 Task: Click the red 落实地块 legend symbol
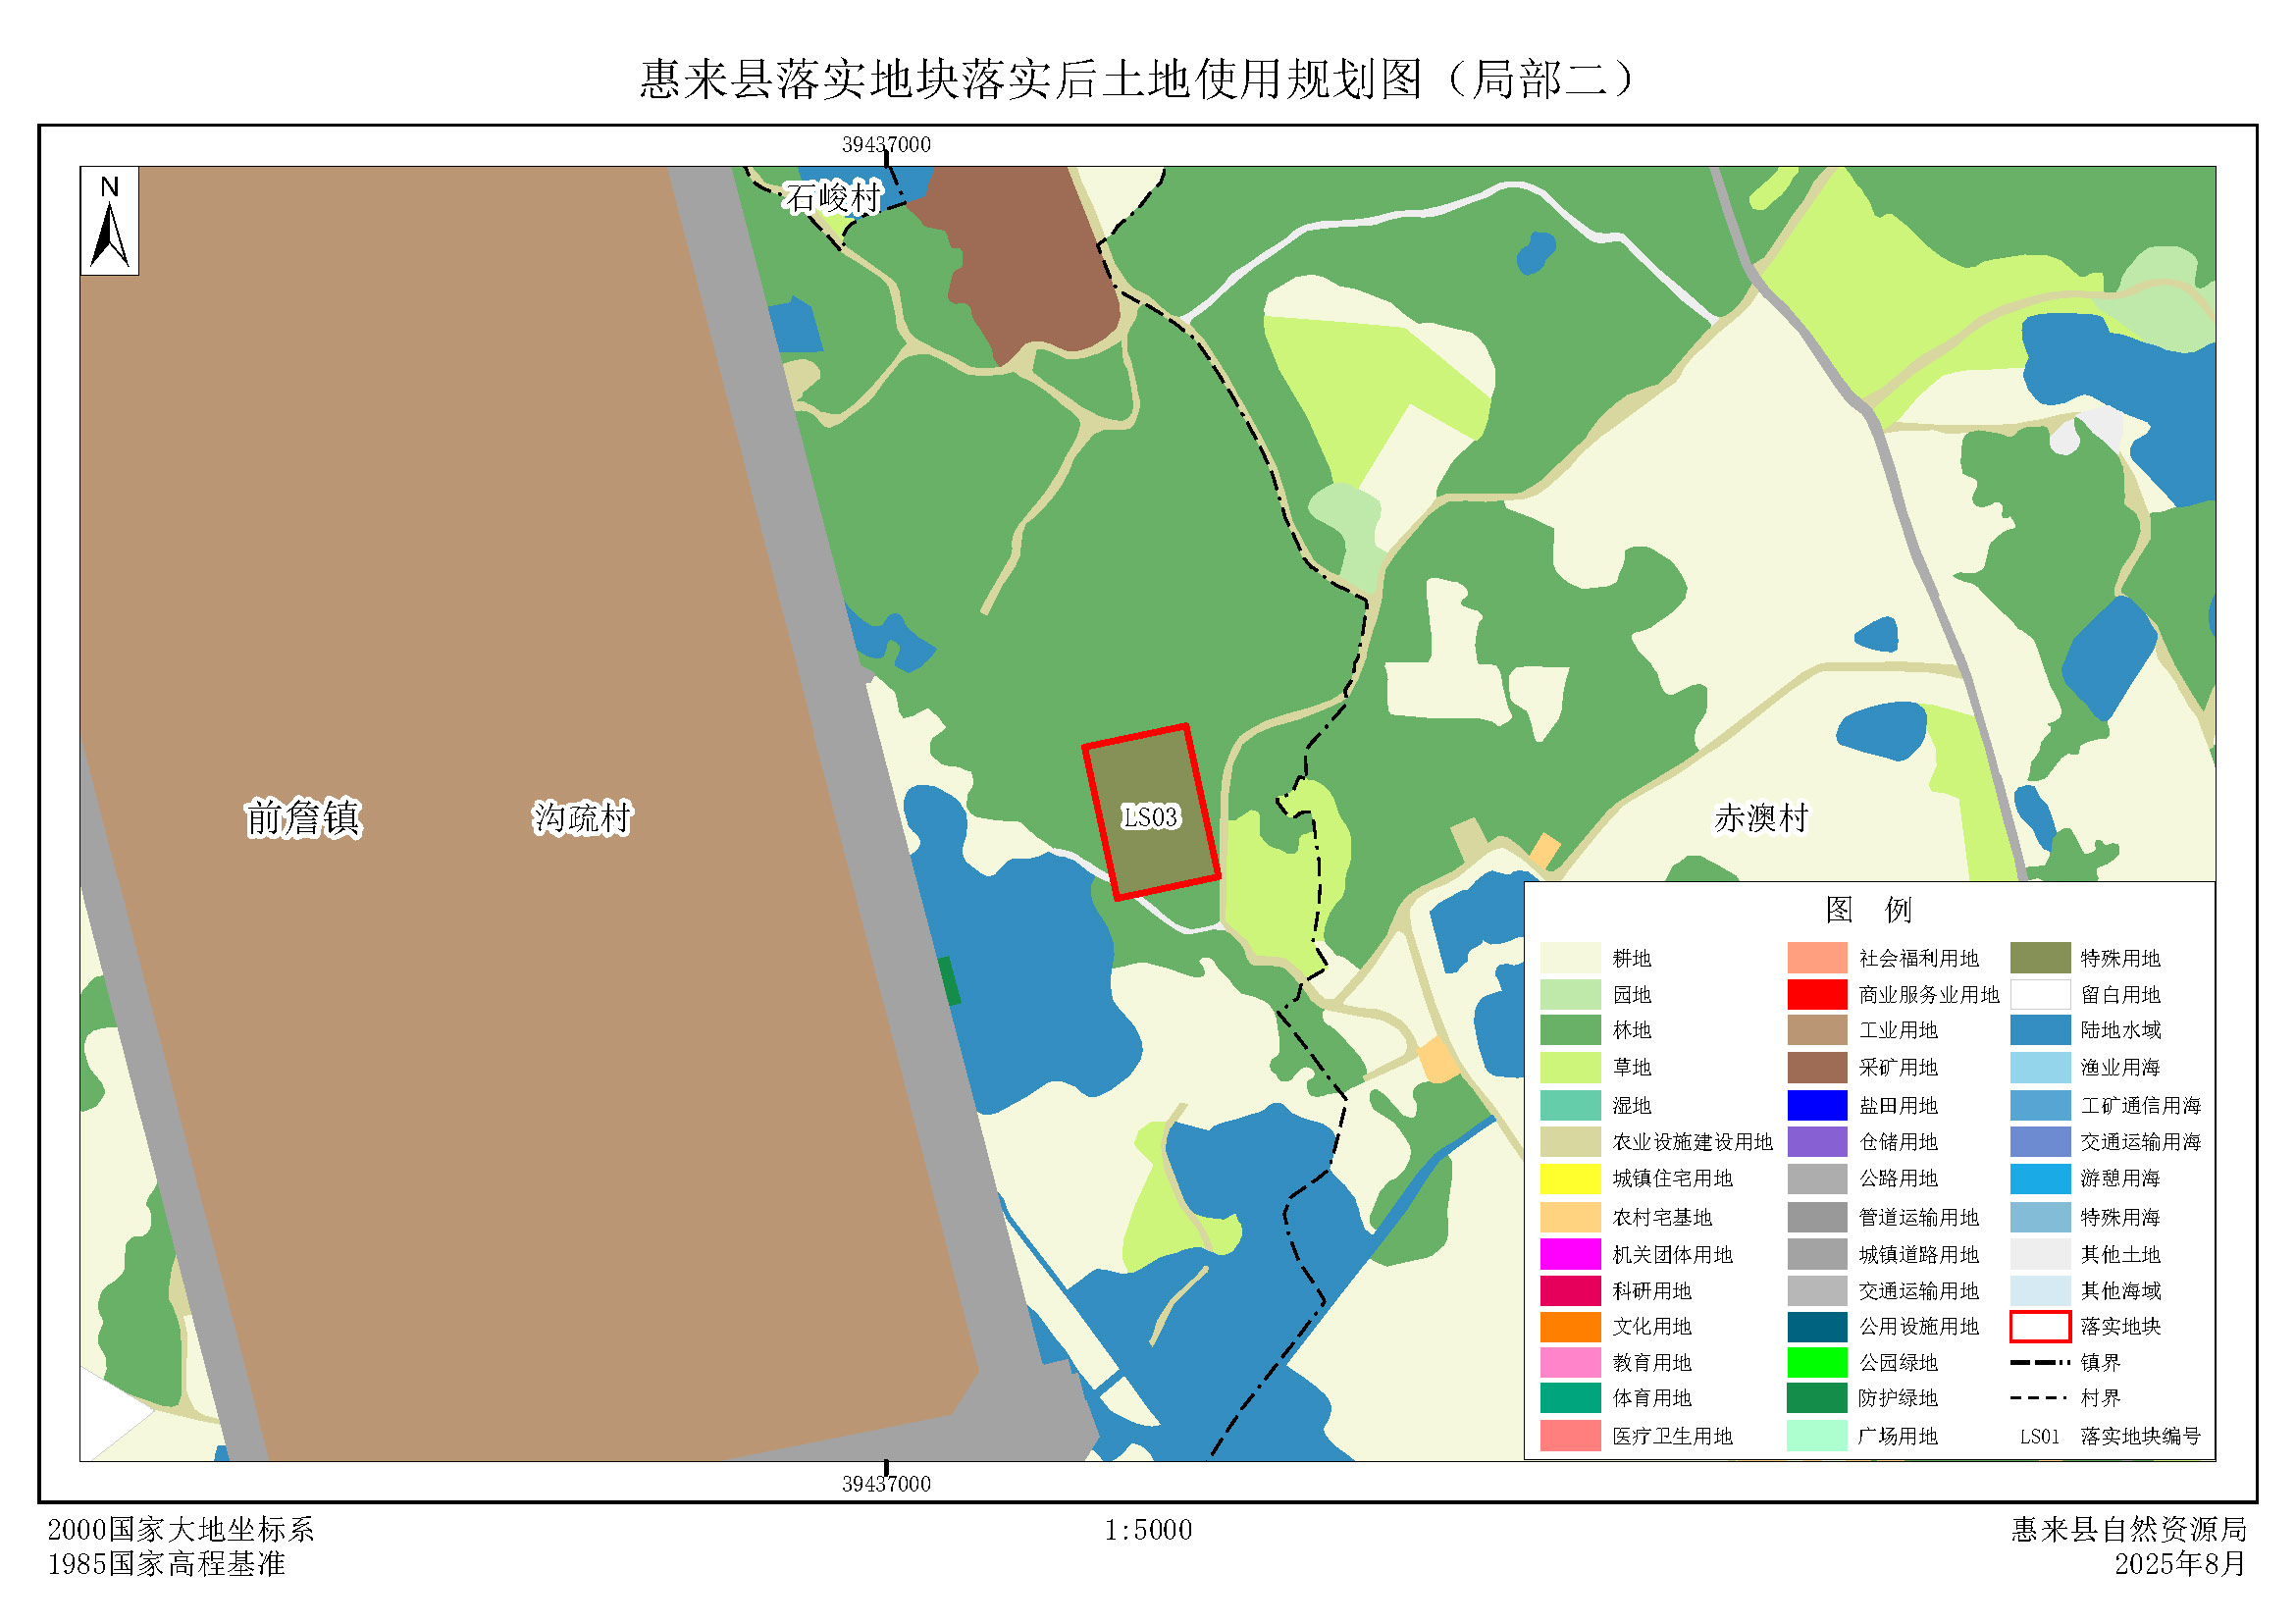pyautogui.click(x=2039, y=1326)
